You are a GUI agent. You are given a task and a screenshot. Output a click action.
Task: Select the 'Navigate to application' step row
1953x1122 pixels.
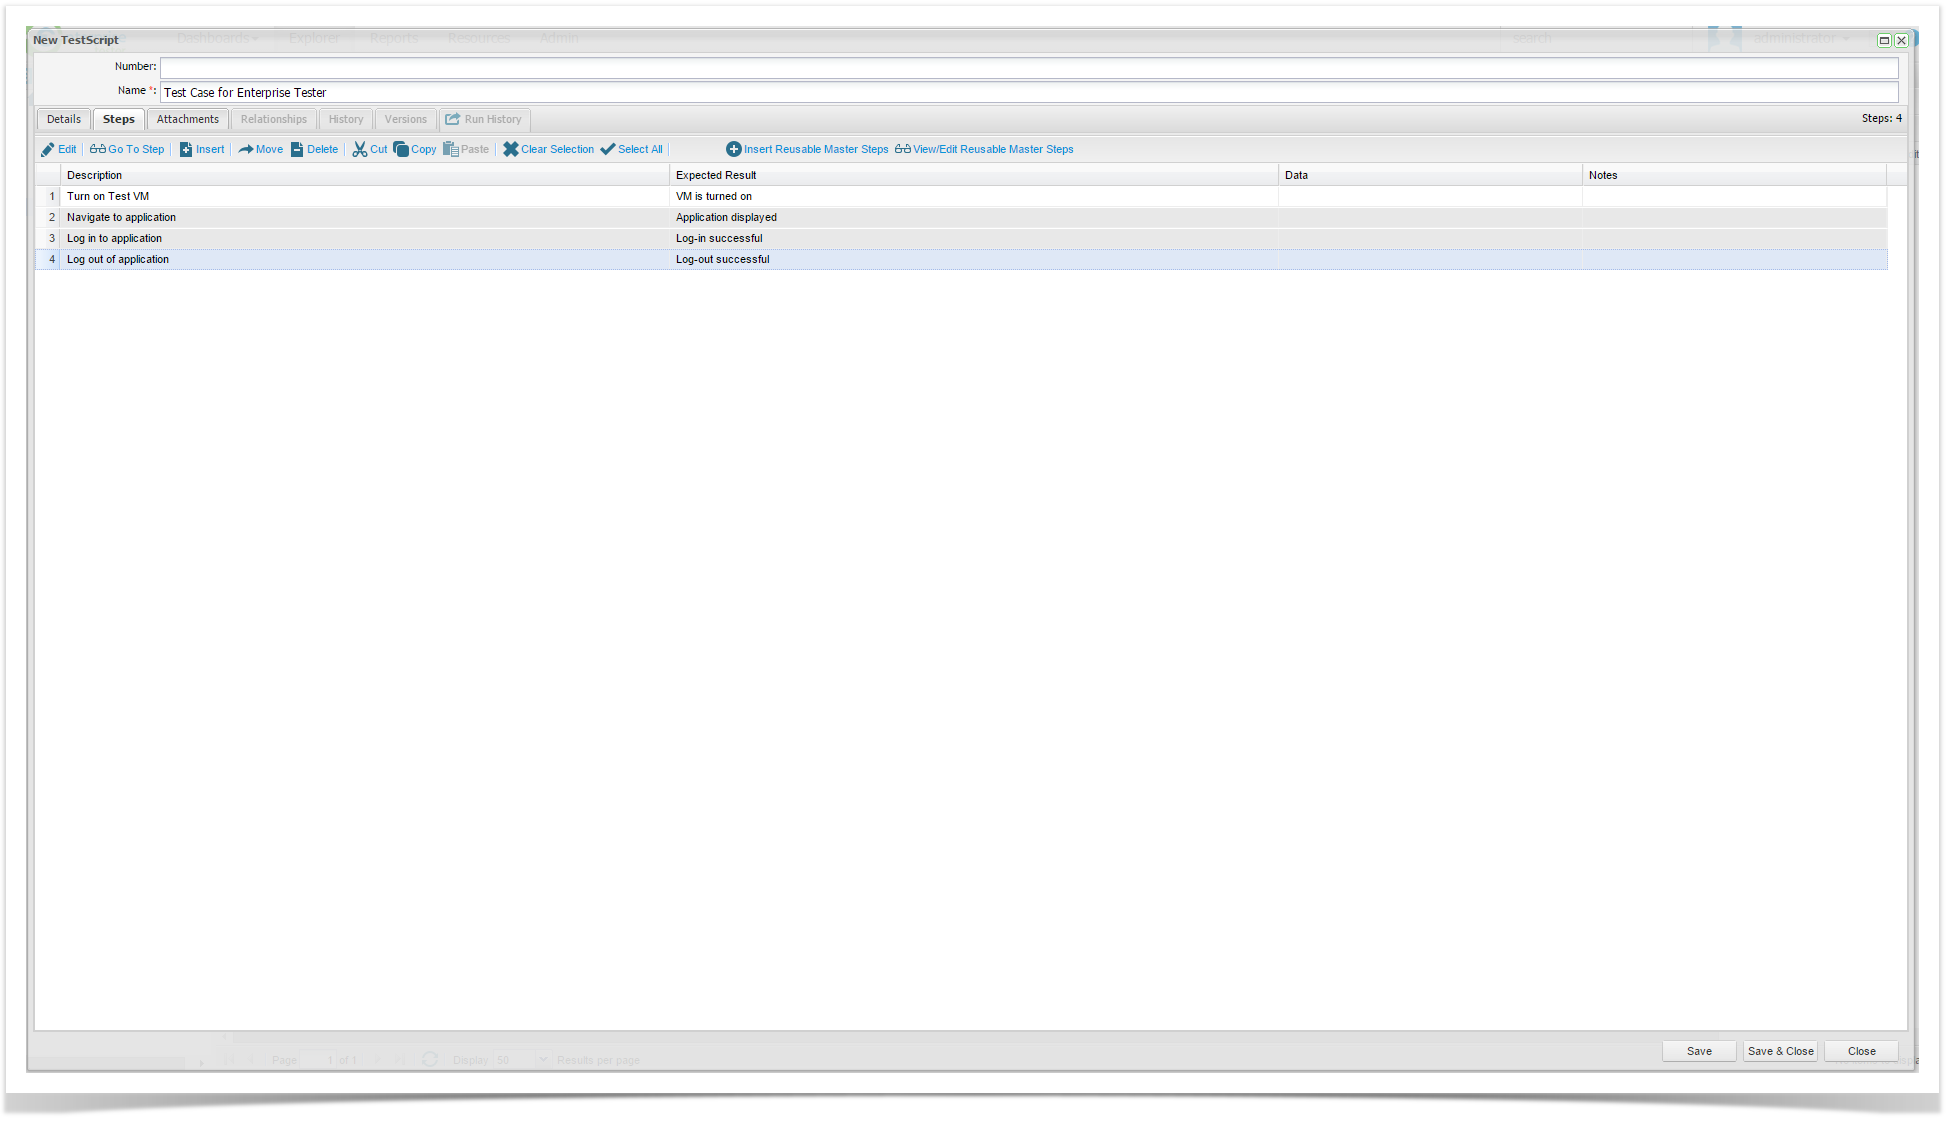coord(121,218)
